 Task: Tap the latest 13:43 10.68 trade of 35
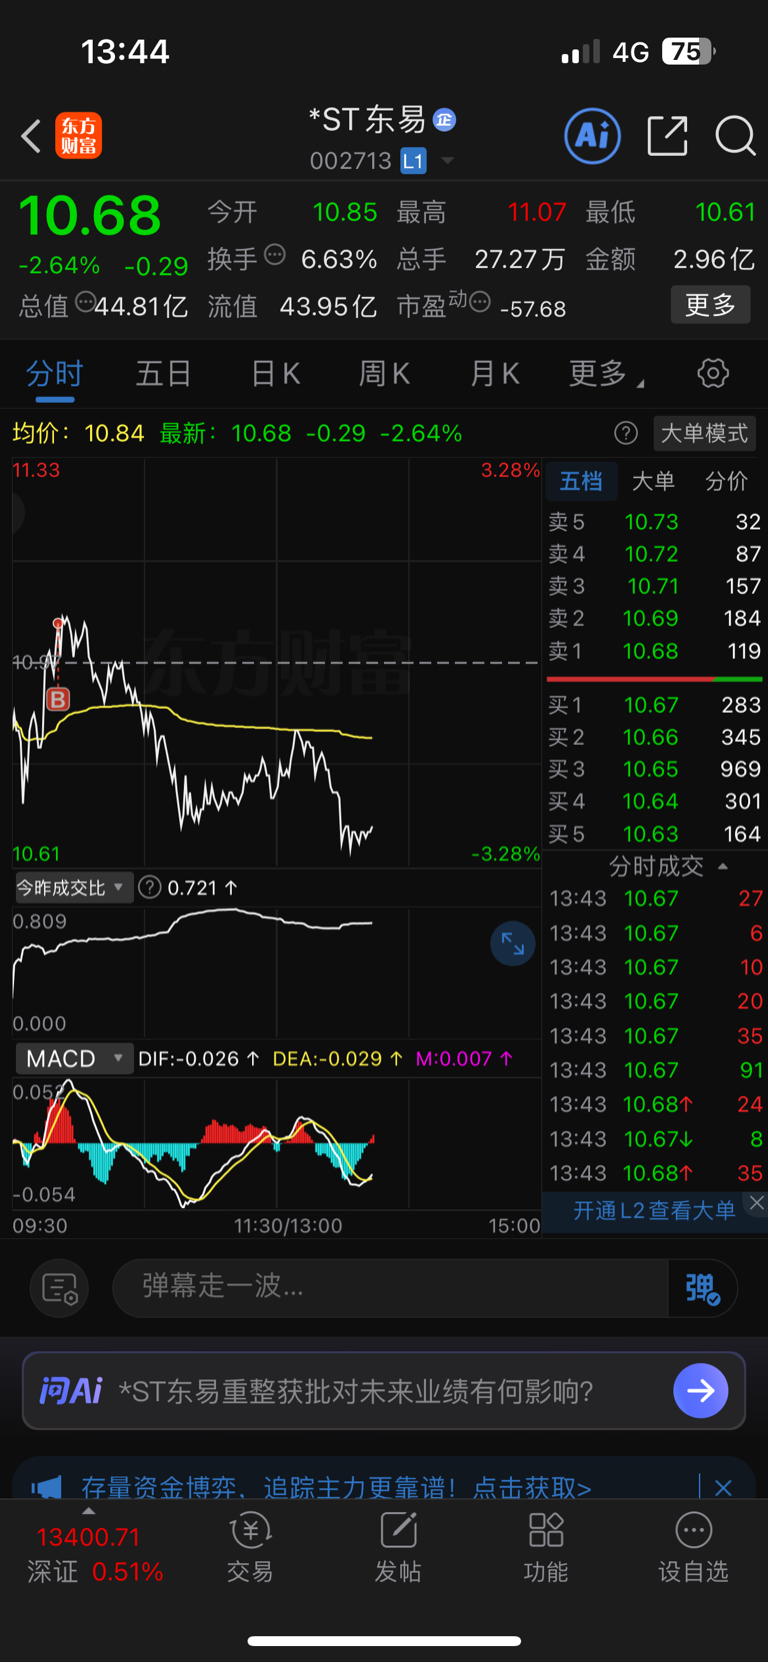click(x=655, y=1173)
